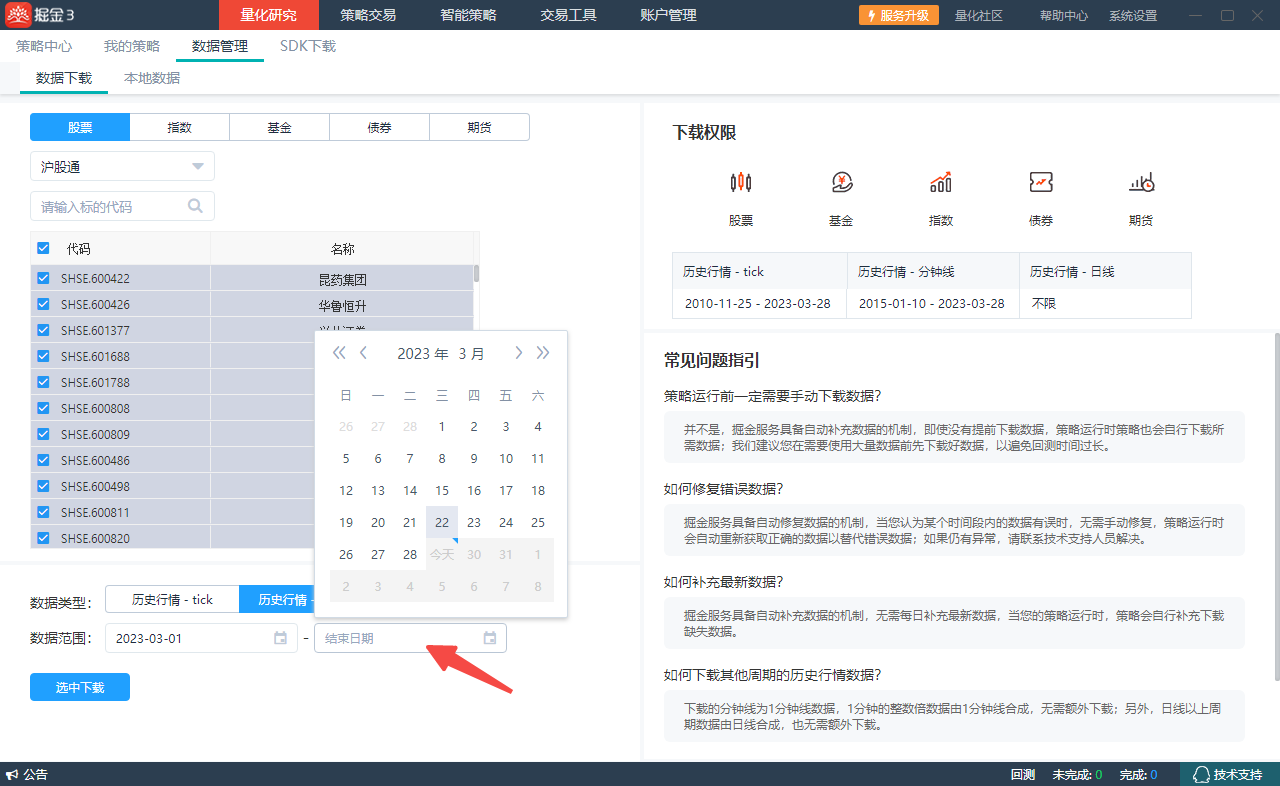The width and height of the screenshot is (1280, 786).
Task: Click the 3 月 month label
Action: [472, 353]
